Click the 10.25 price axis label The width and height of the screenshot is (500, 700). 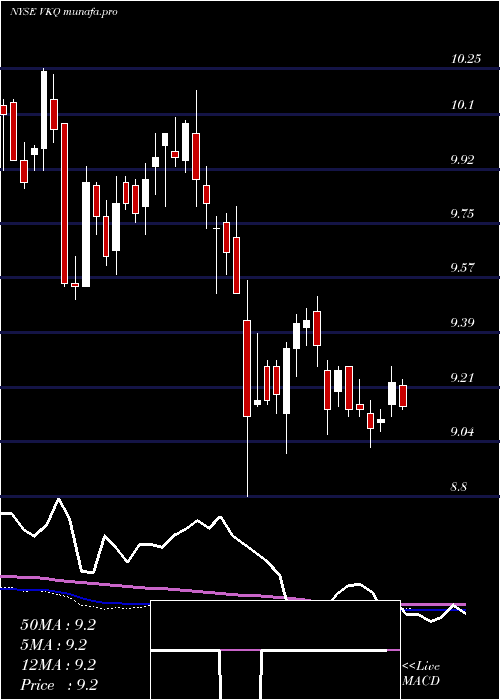tap(466, 58)
